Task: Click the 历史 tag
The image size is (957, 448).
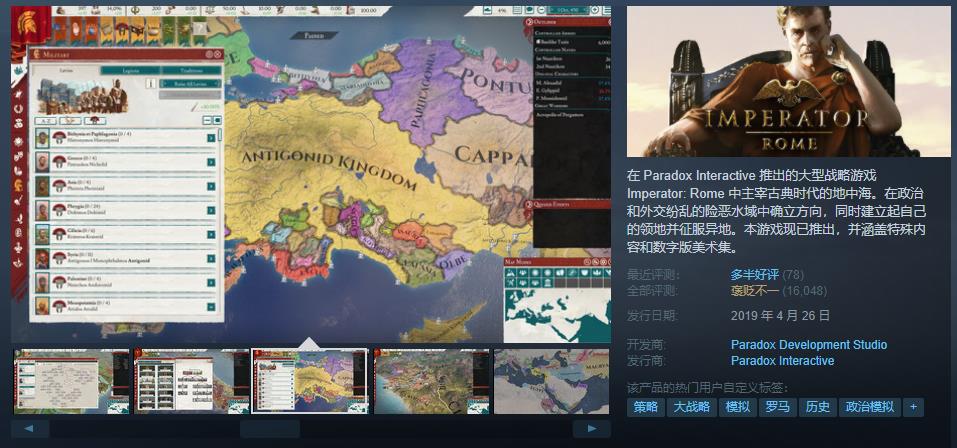Action: 818,407
